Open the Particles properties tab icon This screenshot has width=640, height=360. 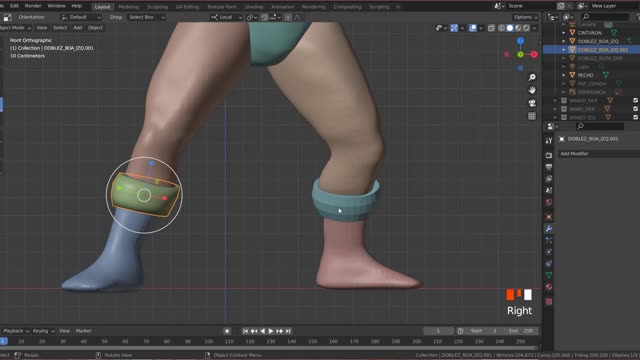coord(549,240)
